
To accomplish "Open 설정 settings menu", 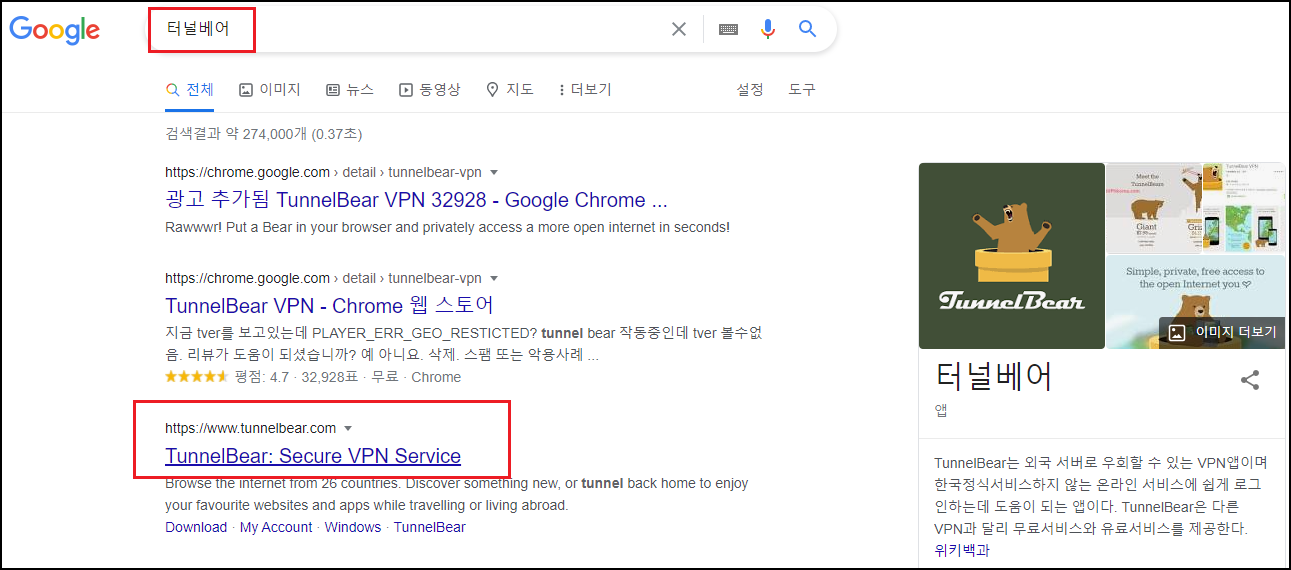I will pyautogui.click(x=750, y=89).
